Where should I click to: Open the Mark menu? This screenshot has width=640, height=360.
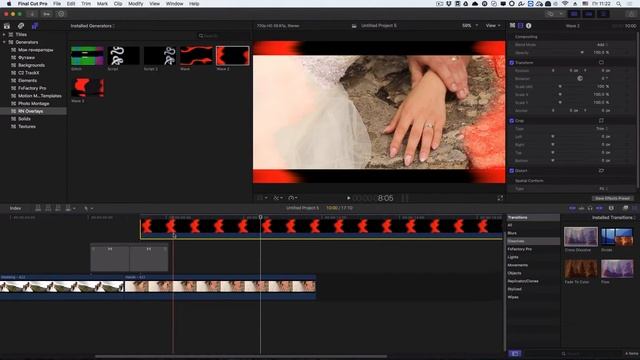pos(102,4)
